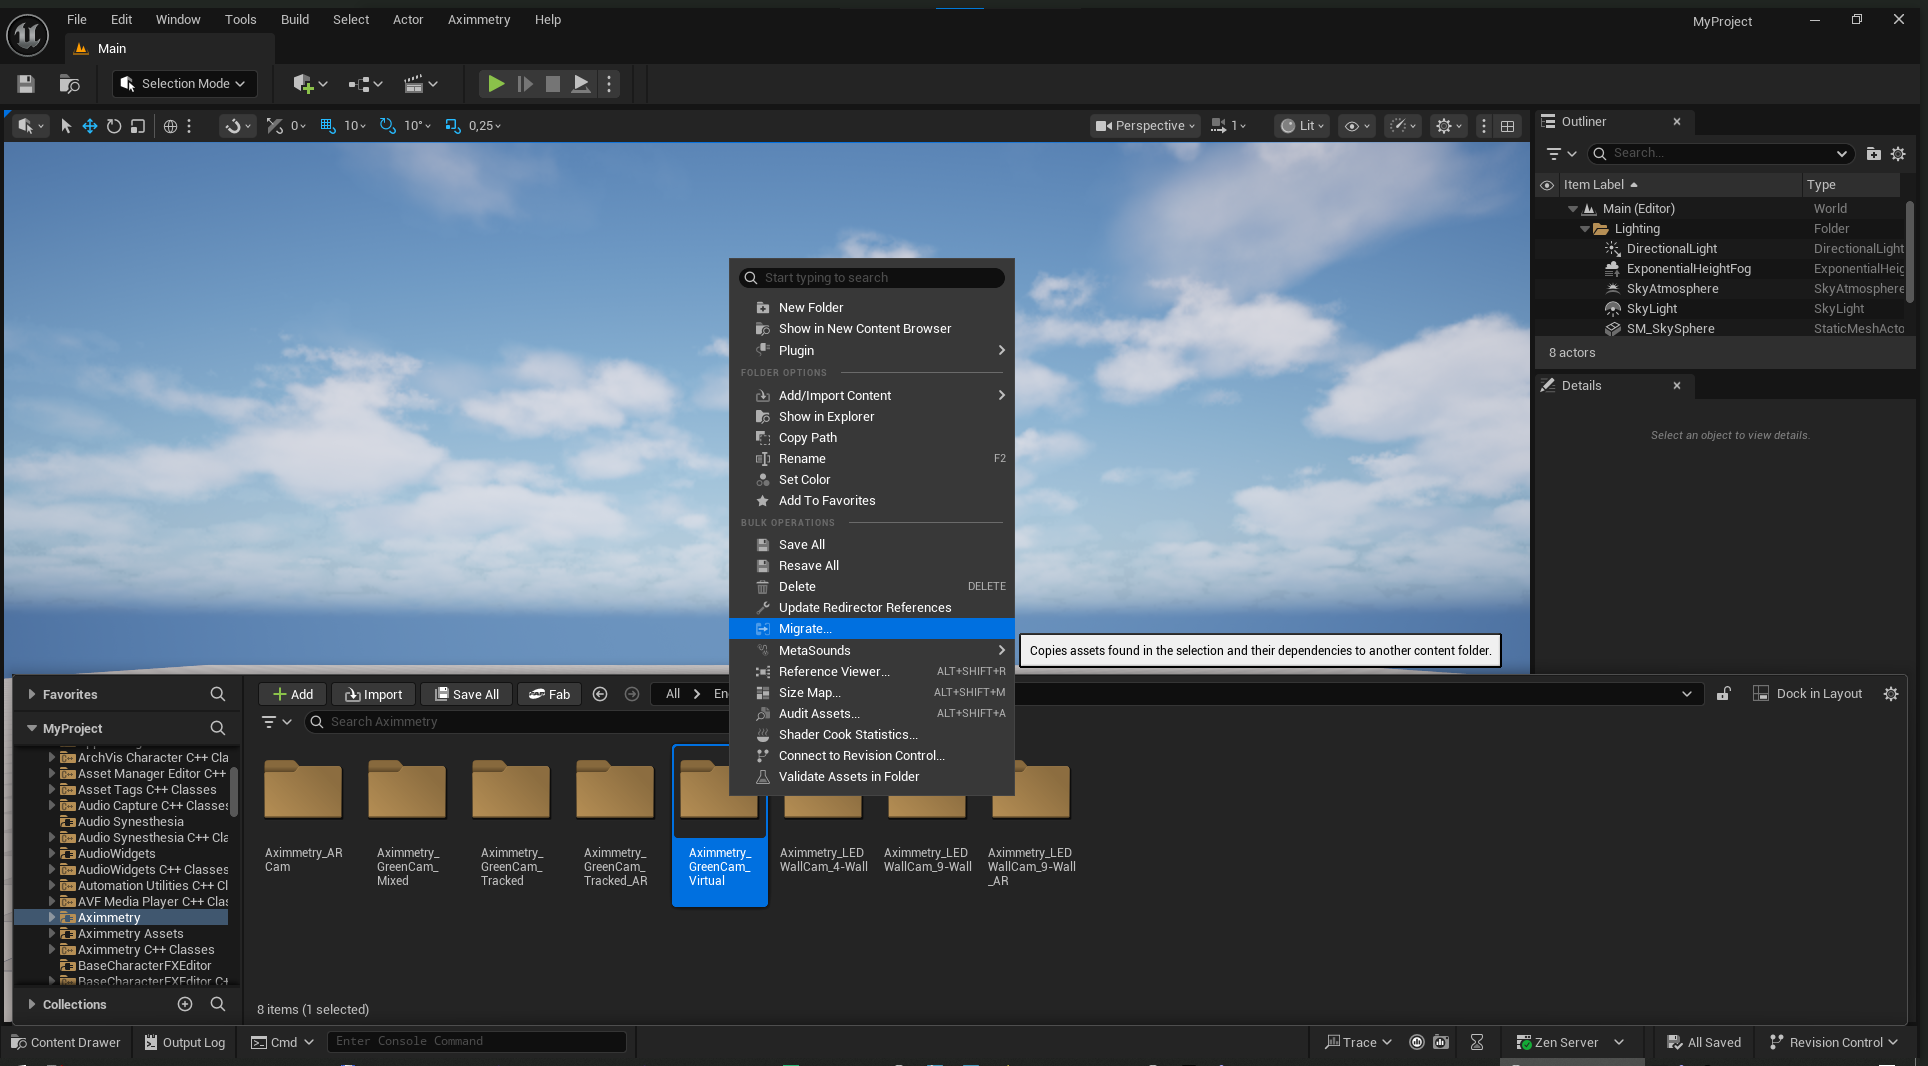Choose Migrate... from context menu
The height and width of the screenshot is (1066, 1928).
[x=805, y=629]
